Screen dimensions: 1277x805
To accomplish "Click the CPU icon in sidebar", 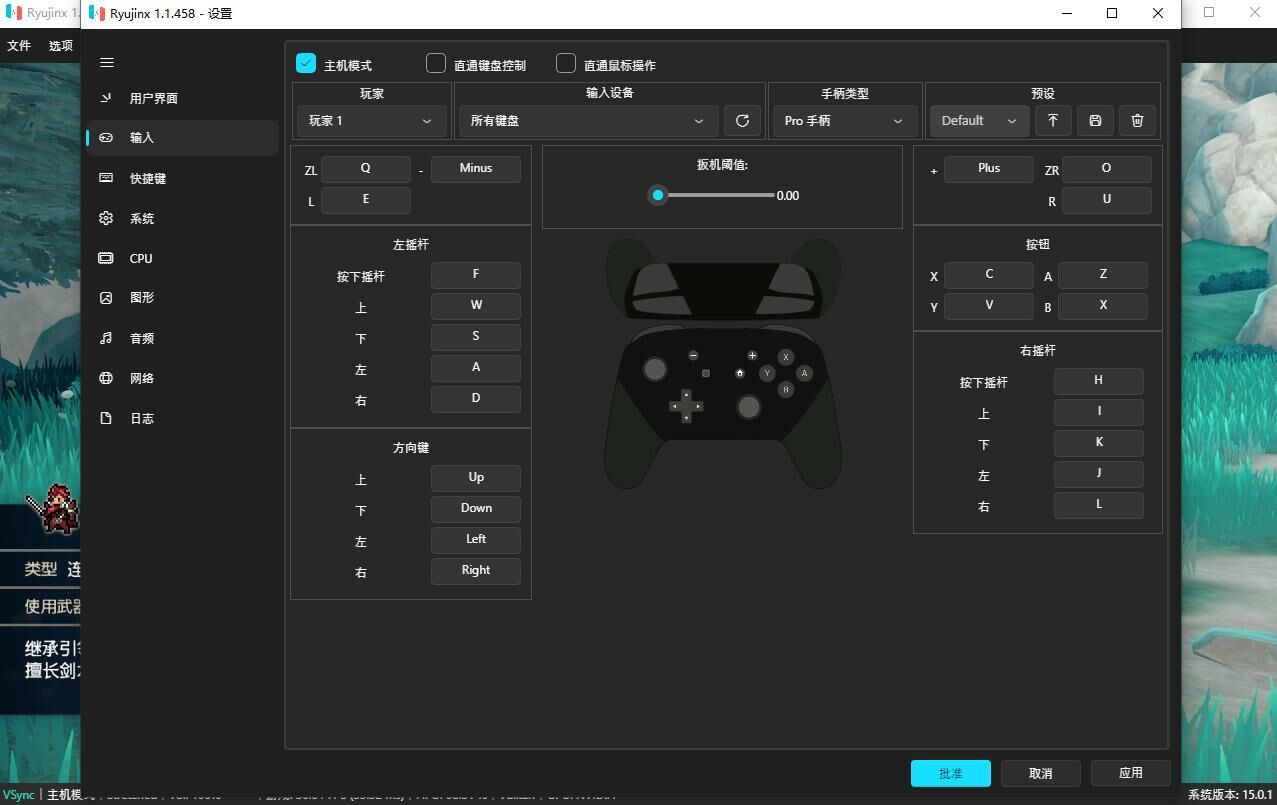I will (x=106, y=258).
